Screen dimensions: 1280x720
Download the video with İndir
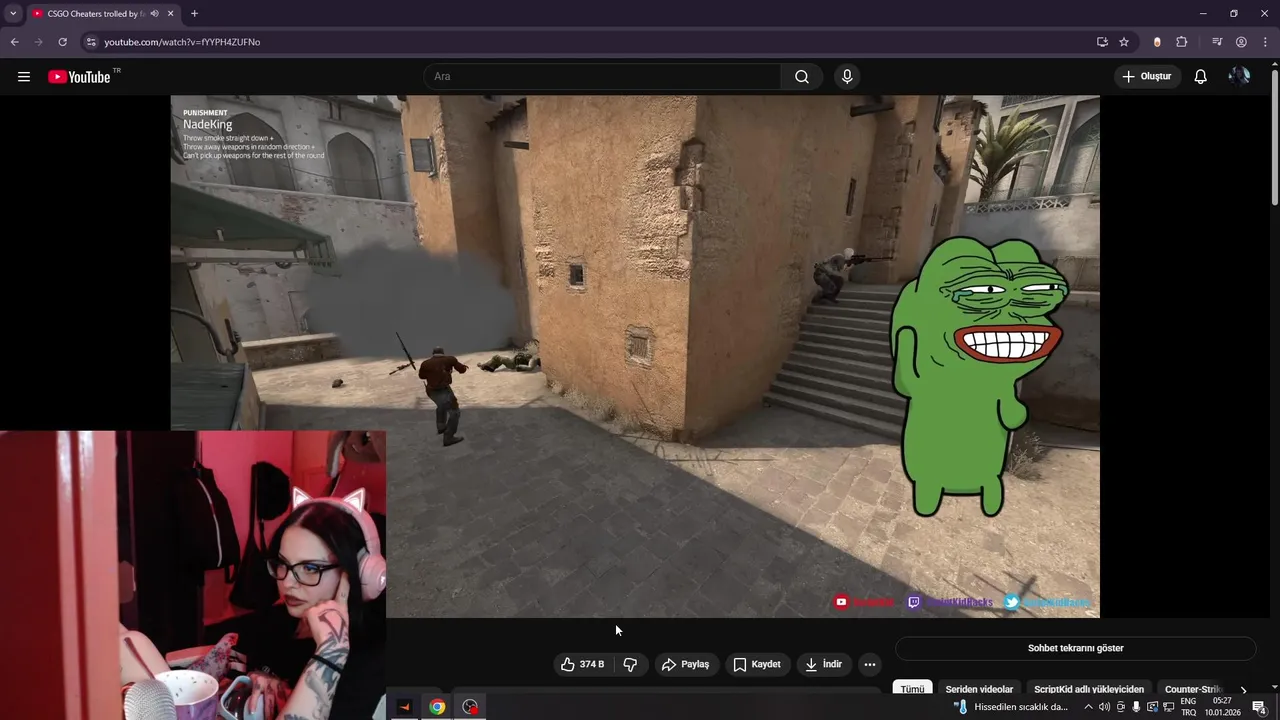coord(825,664)
